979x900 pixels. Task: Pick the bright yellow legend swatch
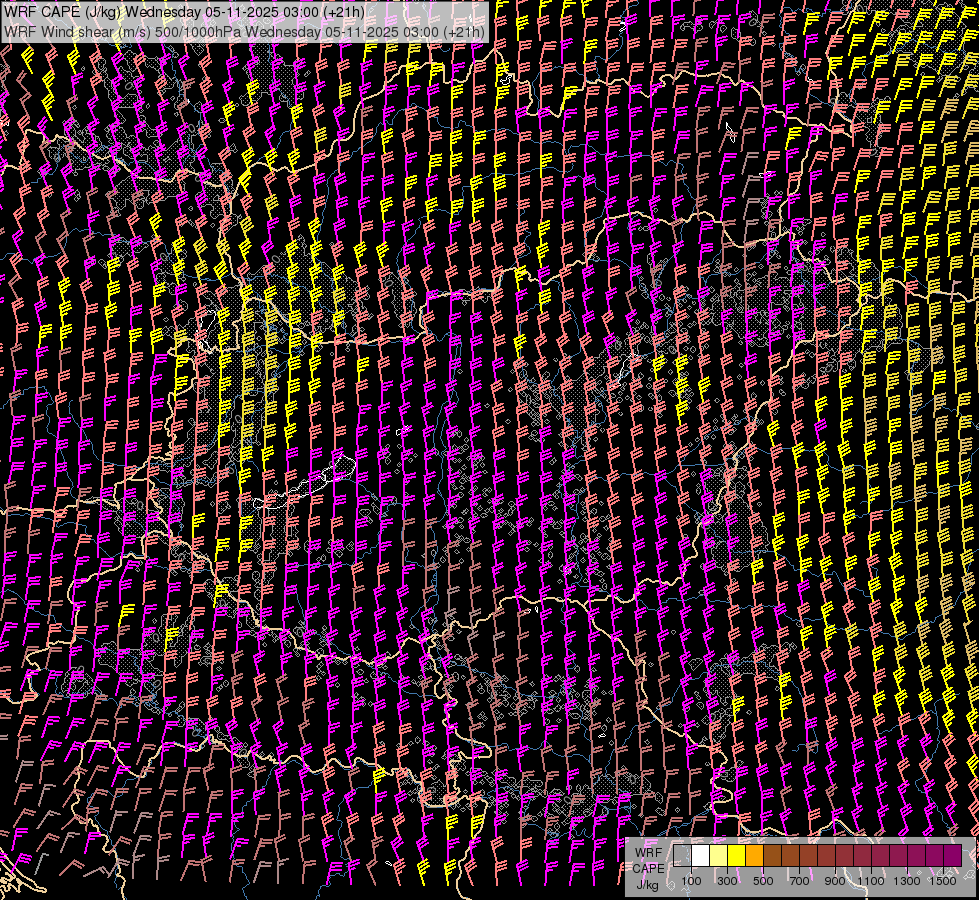click(736, 856)
